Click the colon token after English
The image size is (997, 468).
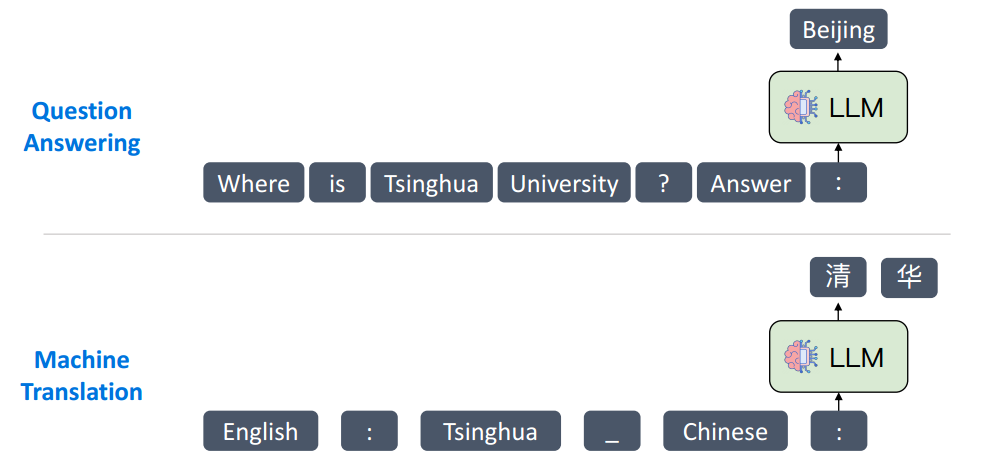(369, 431)
